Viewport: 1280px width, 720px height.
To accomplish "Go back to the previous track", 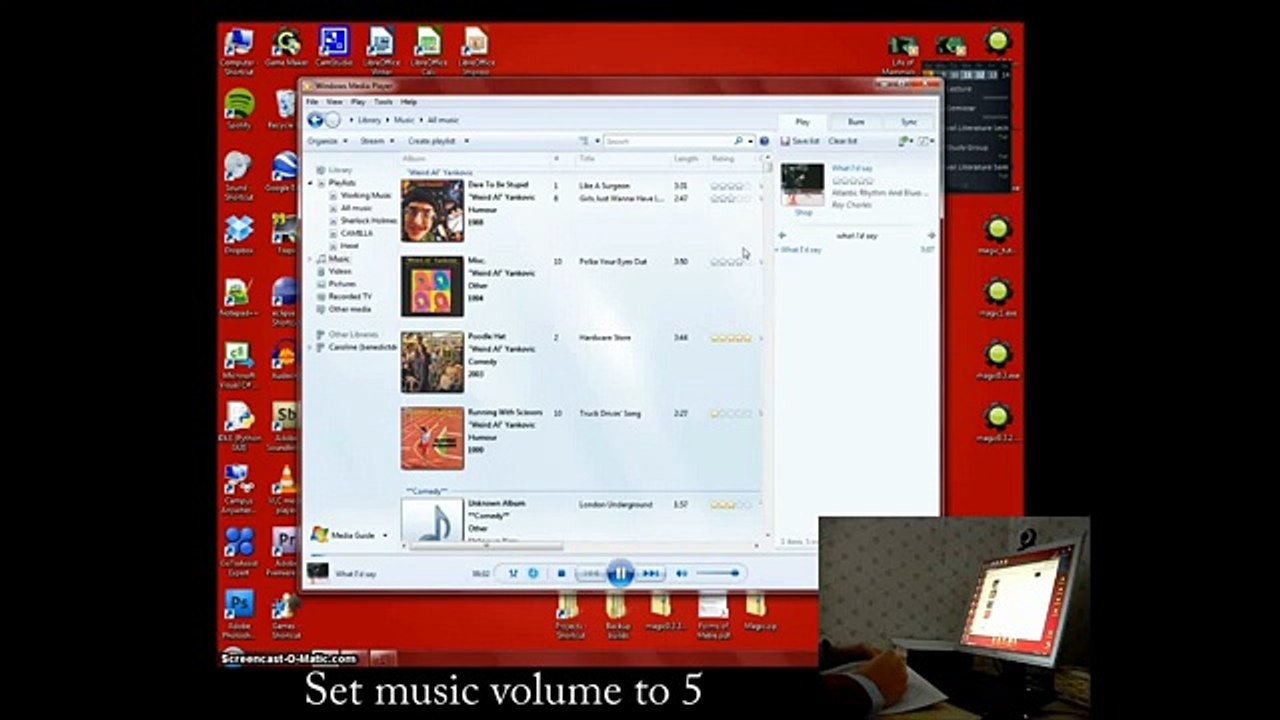I will point(591,573).
